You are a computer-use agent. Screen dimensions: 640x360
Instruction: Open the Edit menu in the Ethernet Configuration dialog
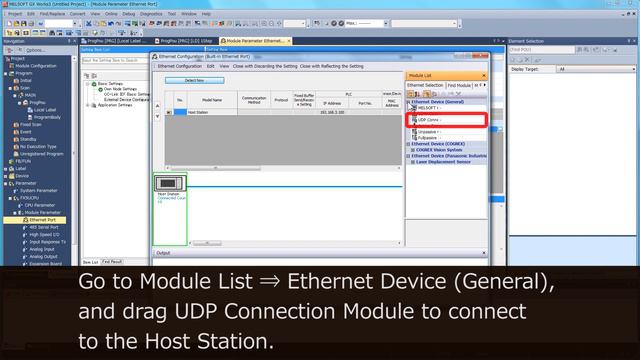point(210,66)
